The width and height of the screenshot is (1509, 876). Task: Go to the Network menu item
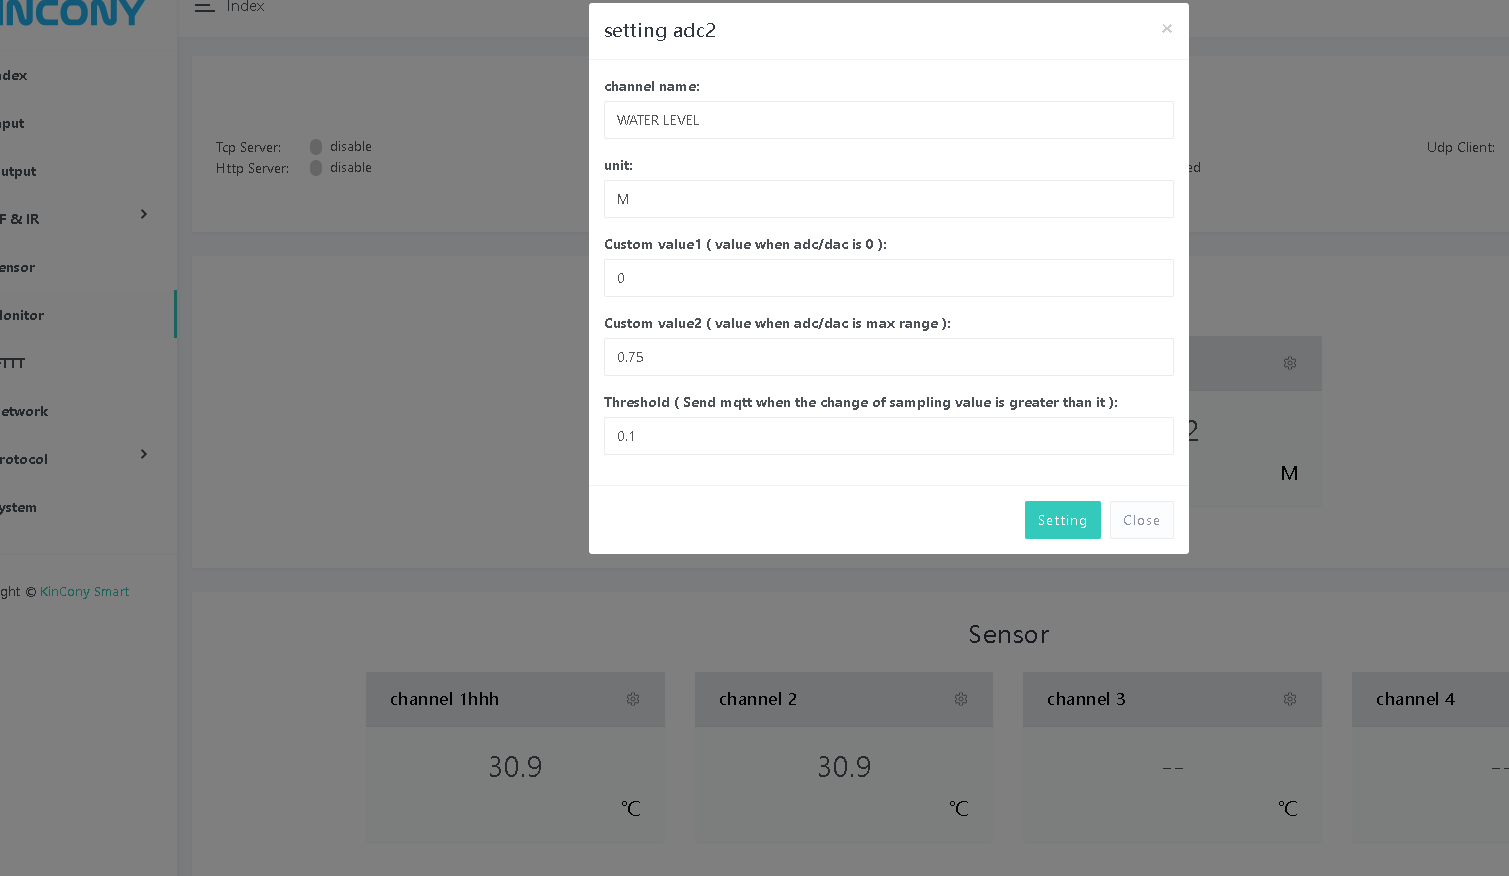click(25, 411)
